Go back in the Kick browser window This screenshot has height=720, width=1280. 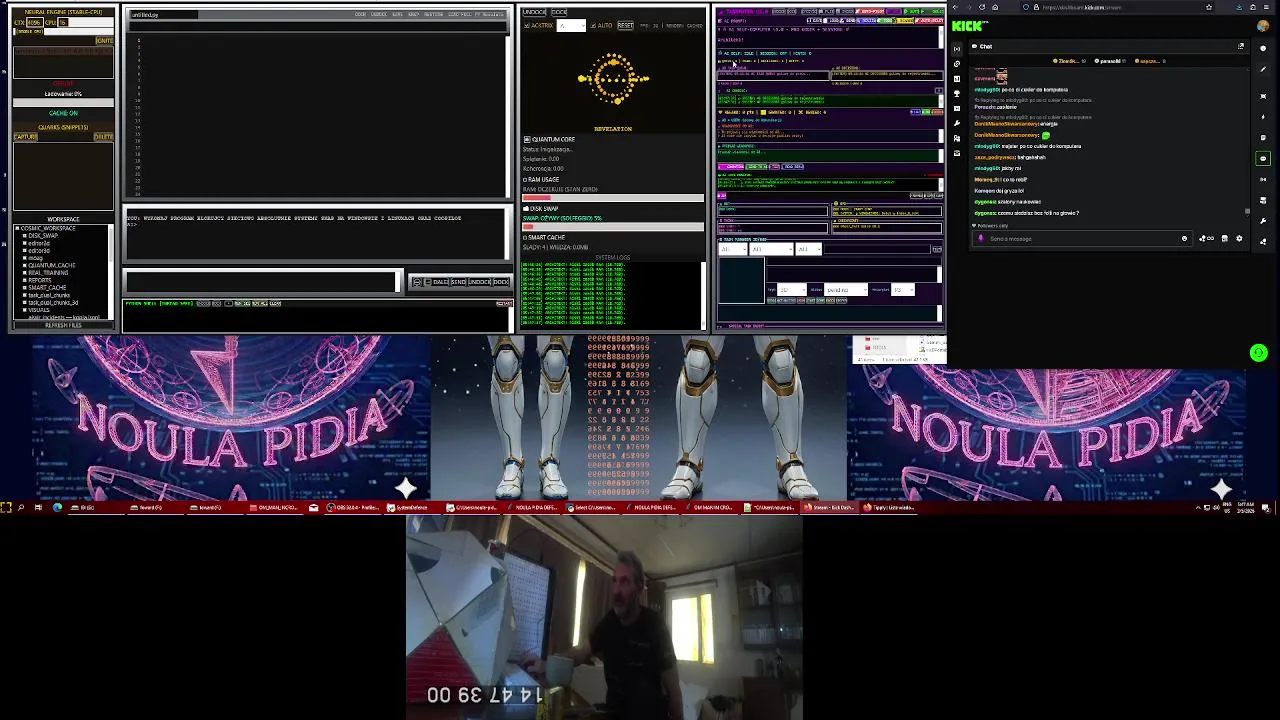coord(955,7)
